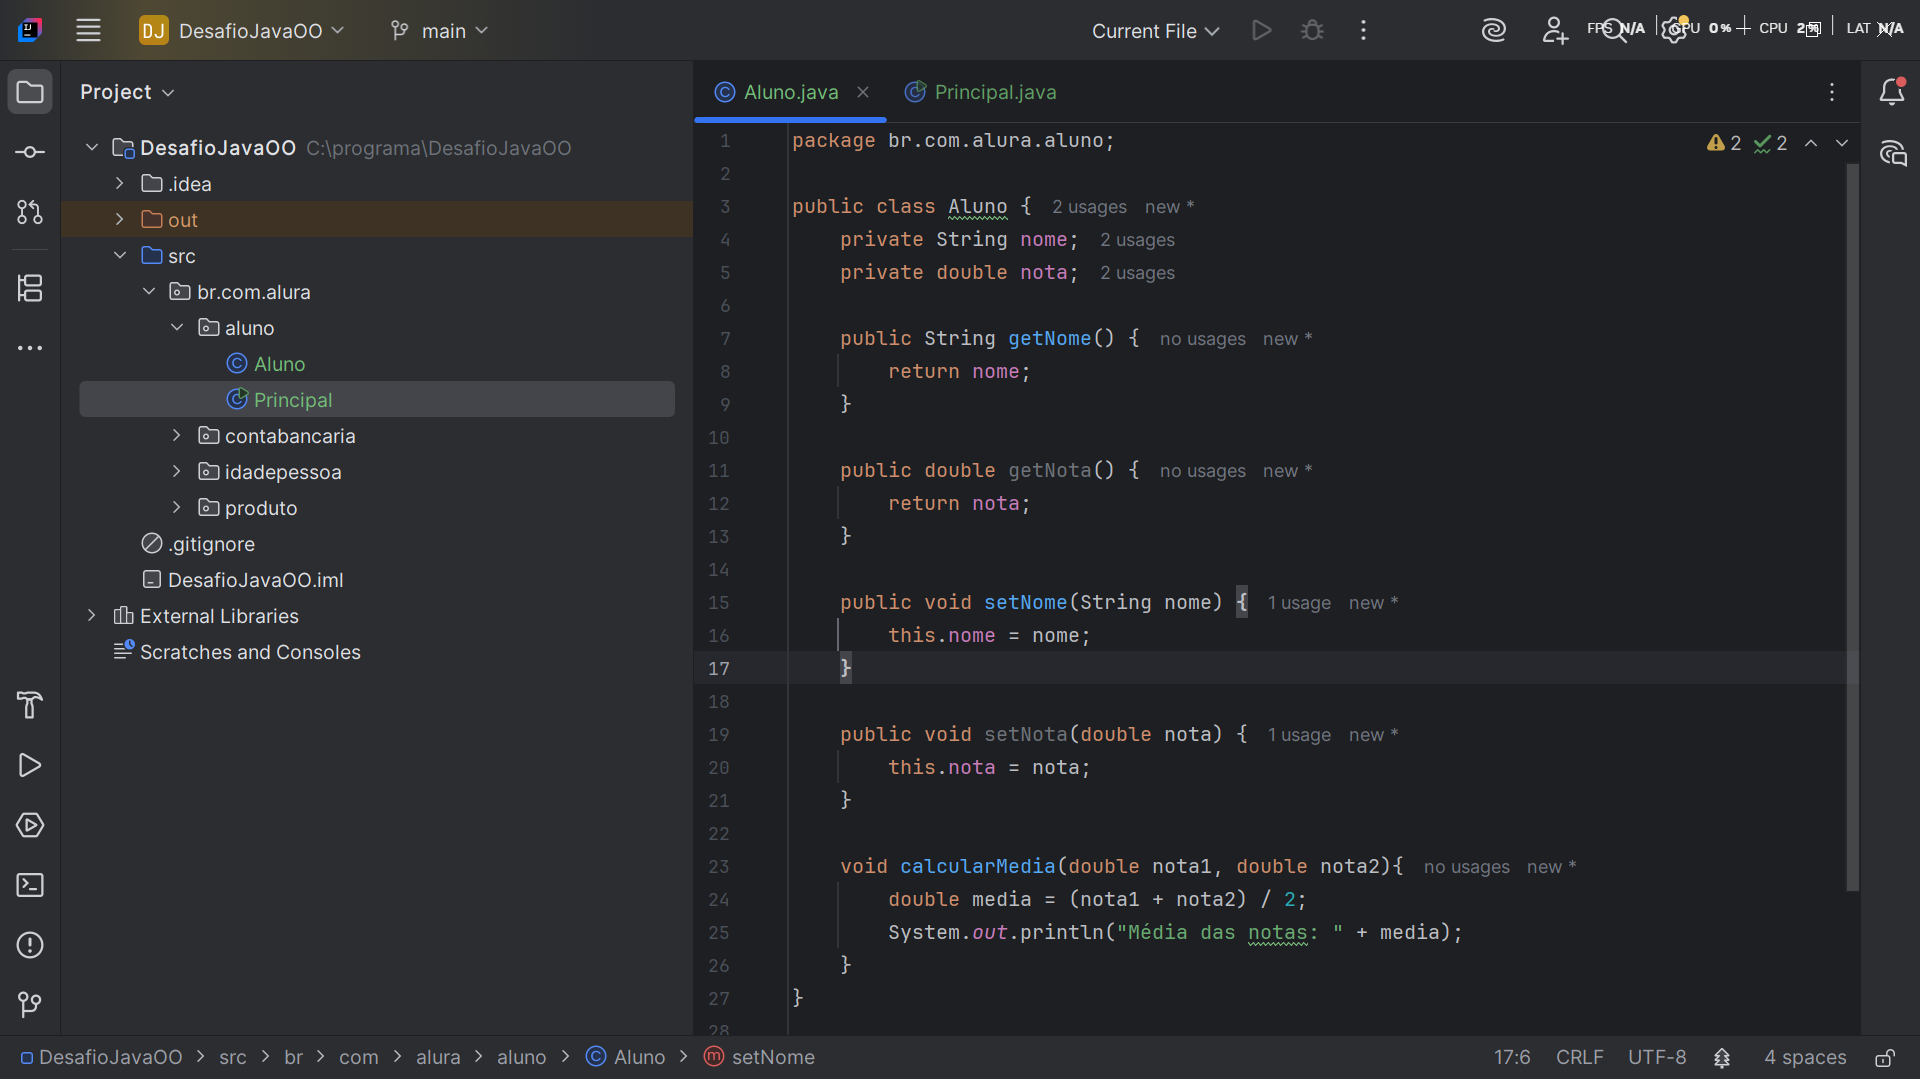Collapse the br.com.alura package
This screenshot has width=1920, height=1080.
click(x=149, y=292)
